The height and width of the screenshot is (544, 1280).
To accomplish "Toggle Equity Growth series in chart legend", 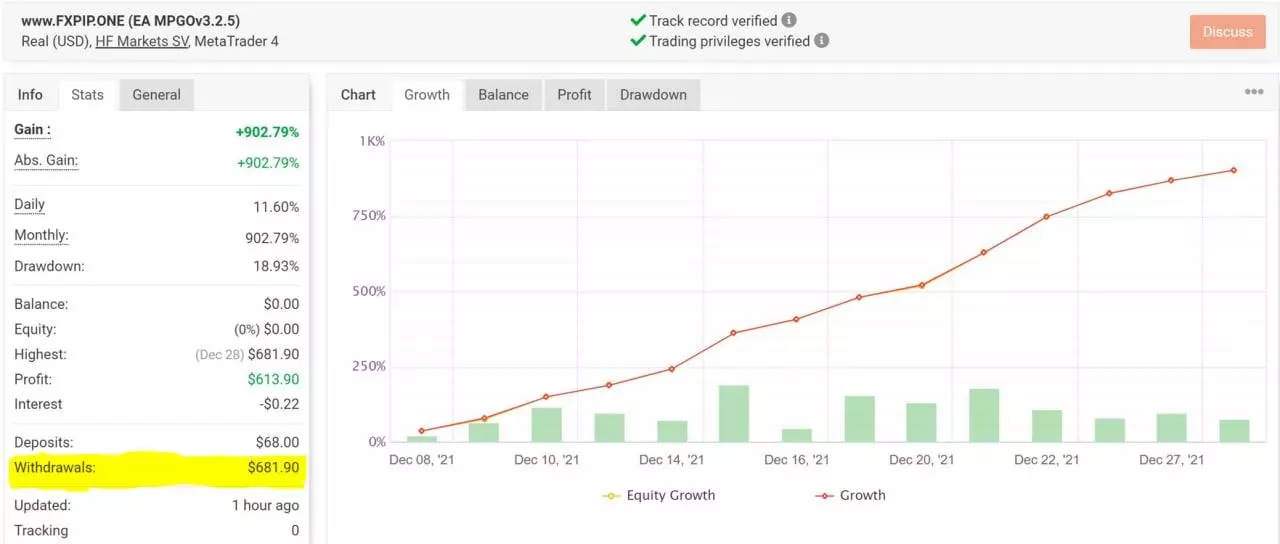I will (x=659, y=495).
